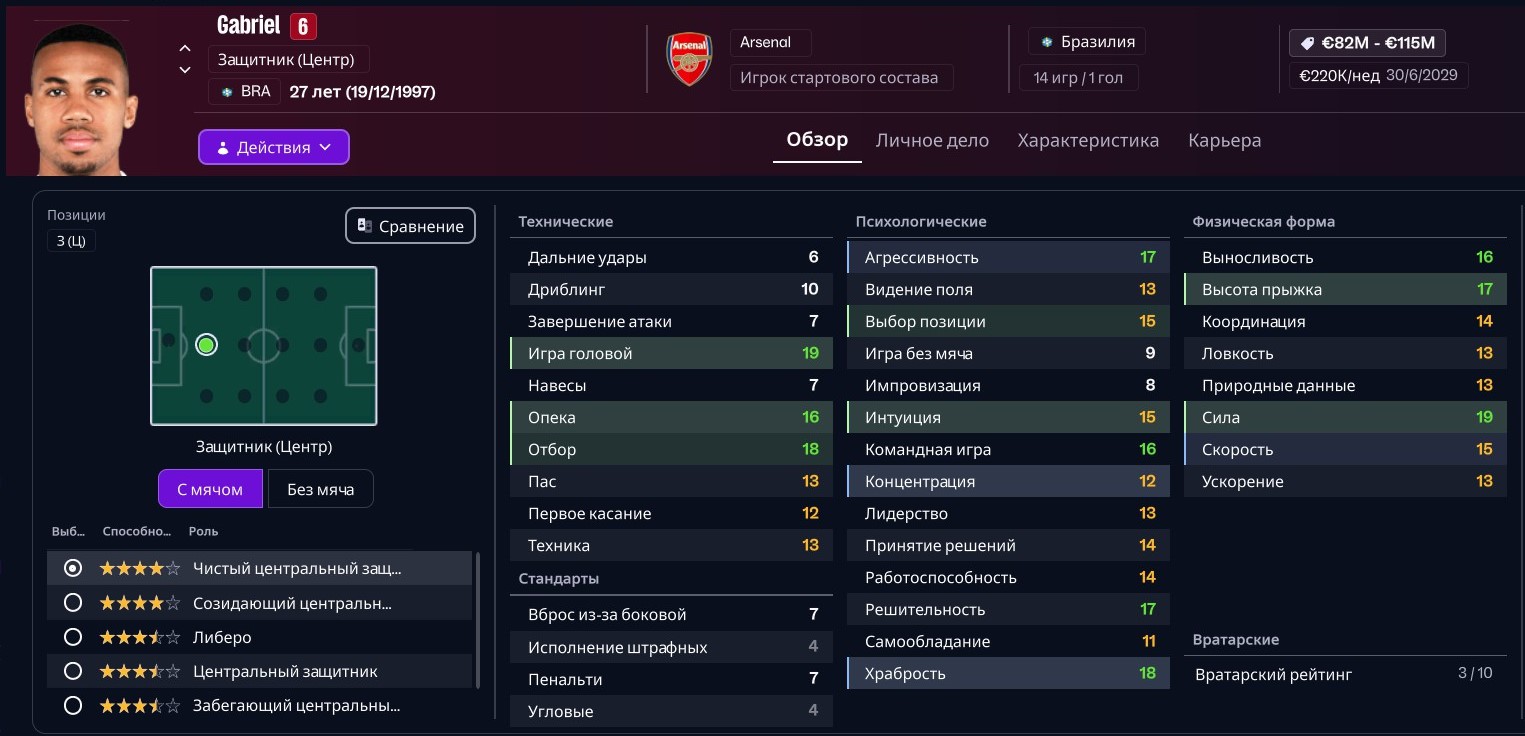Click the red squad number 6 badge
1525x736 pixels.
click(x=303, y=26)
